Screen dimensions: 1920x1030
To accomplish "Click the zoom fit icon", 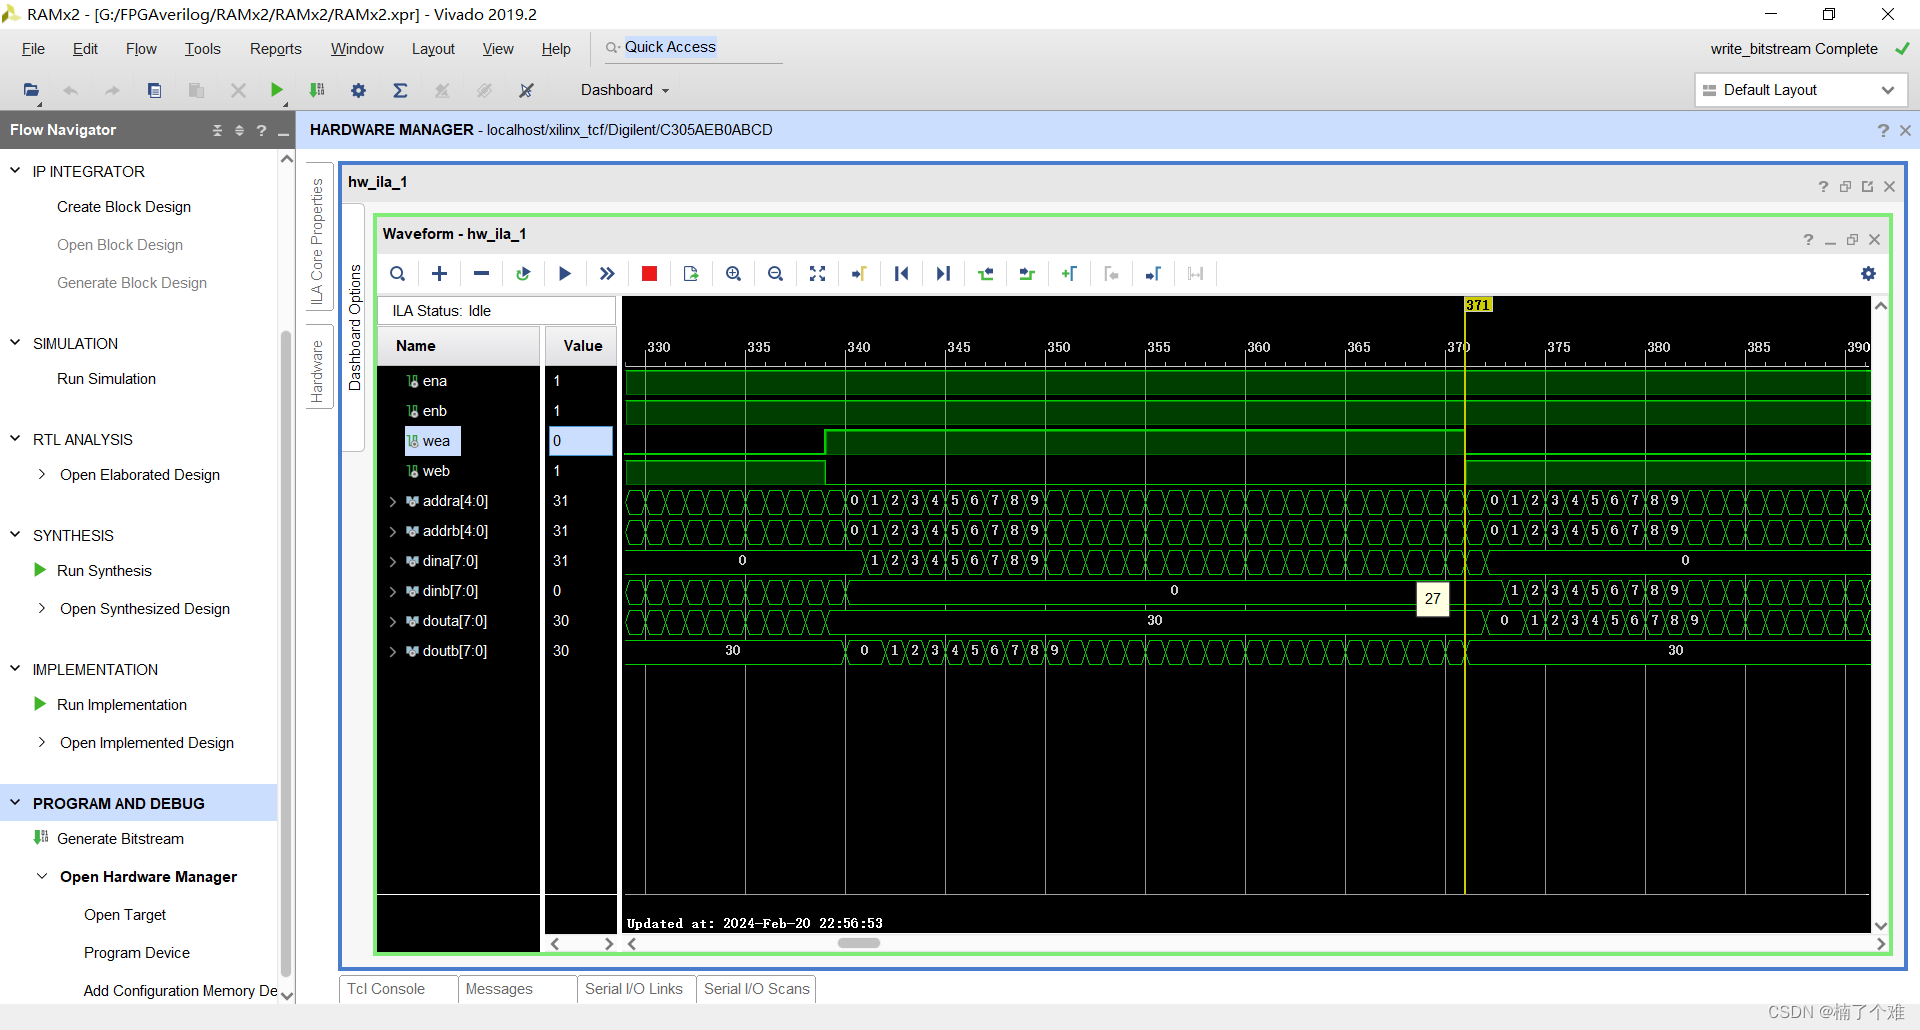I will click(x=817, y=274).
